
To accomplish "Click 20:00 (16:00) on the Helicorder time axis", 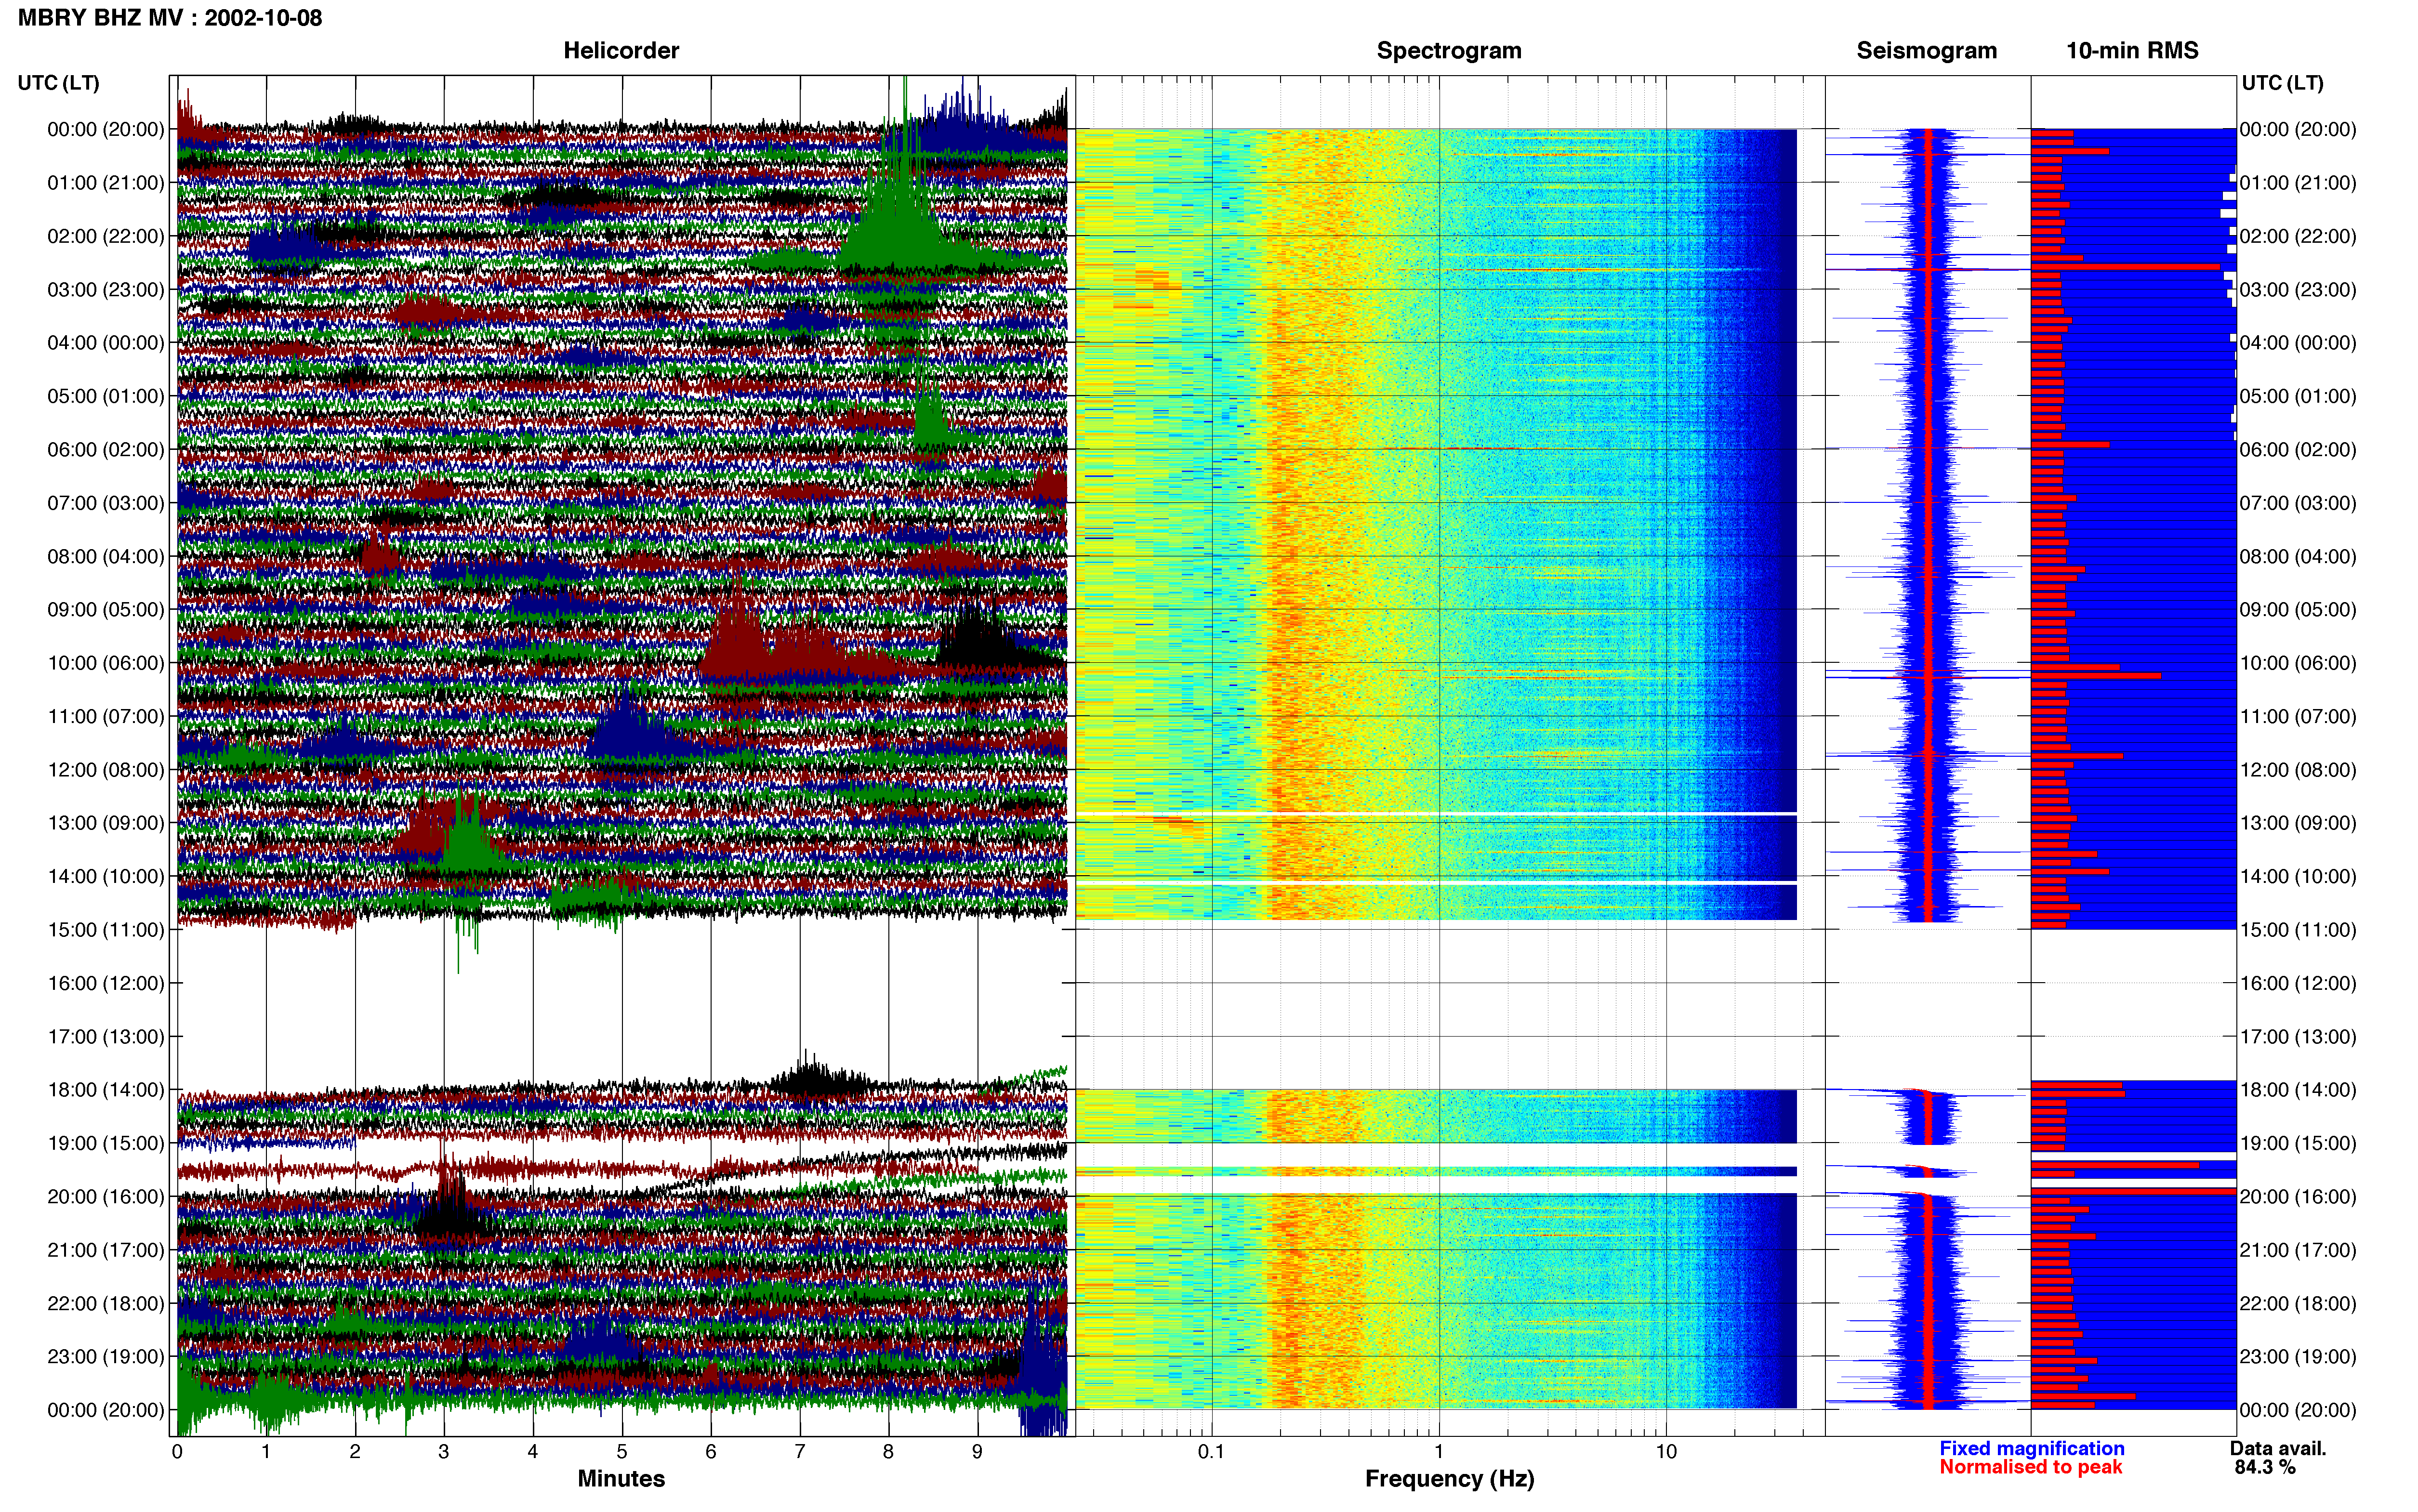I will [106, 1197].
